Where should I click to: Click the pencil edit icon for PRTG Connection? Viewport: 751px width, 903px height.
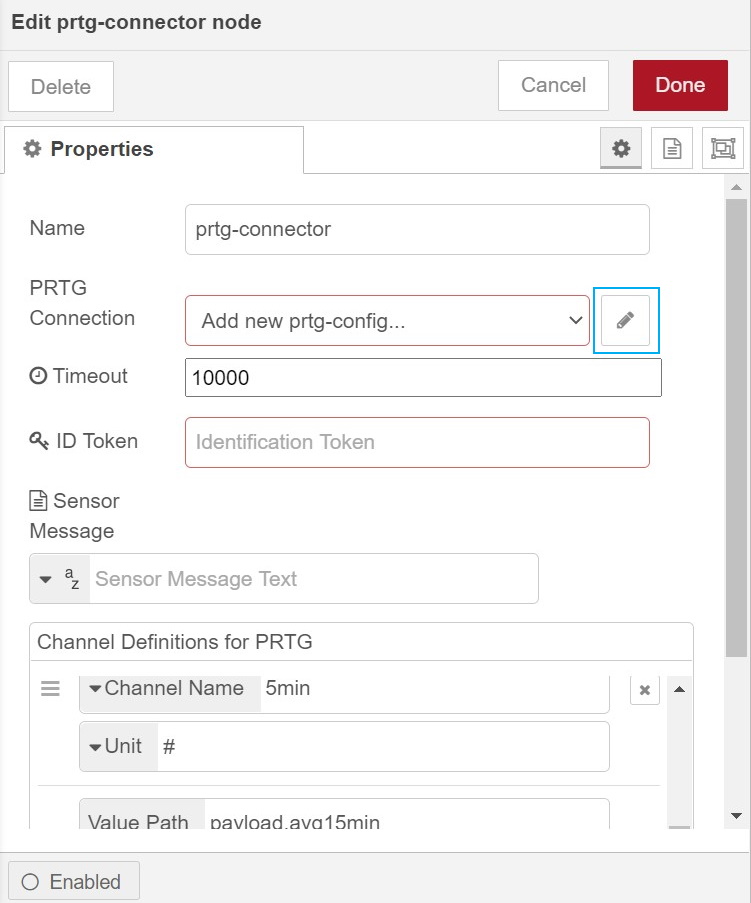pyautogui.click(x=625, y=321)
